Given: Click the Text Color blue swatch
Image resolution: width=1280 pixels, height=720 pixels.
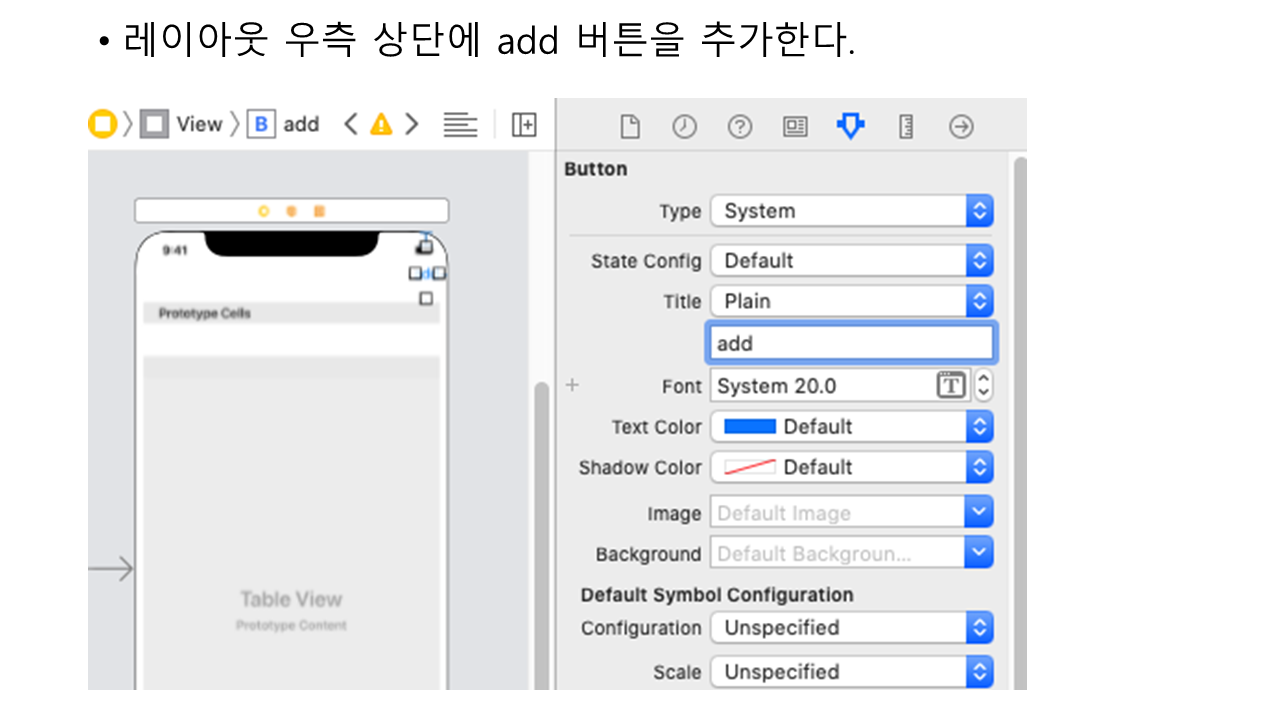Looking at the screenshot, I should tap(749, 427).
